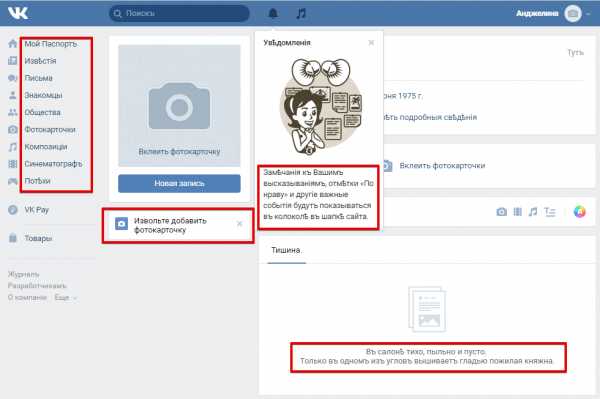The image size is (600, 399).
Task: Select the Тишина tab
Action: (x=286, y=250)
